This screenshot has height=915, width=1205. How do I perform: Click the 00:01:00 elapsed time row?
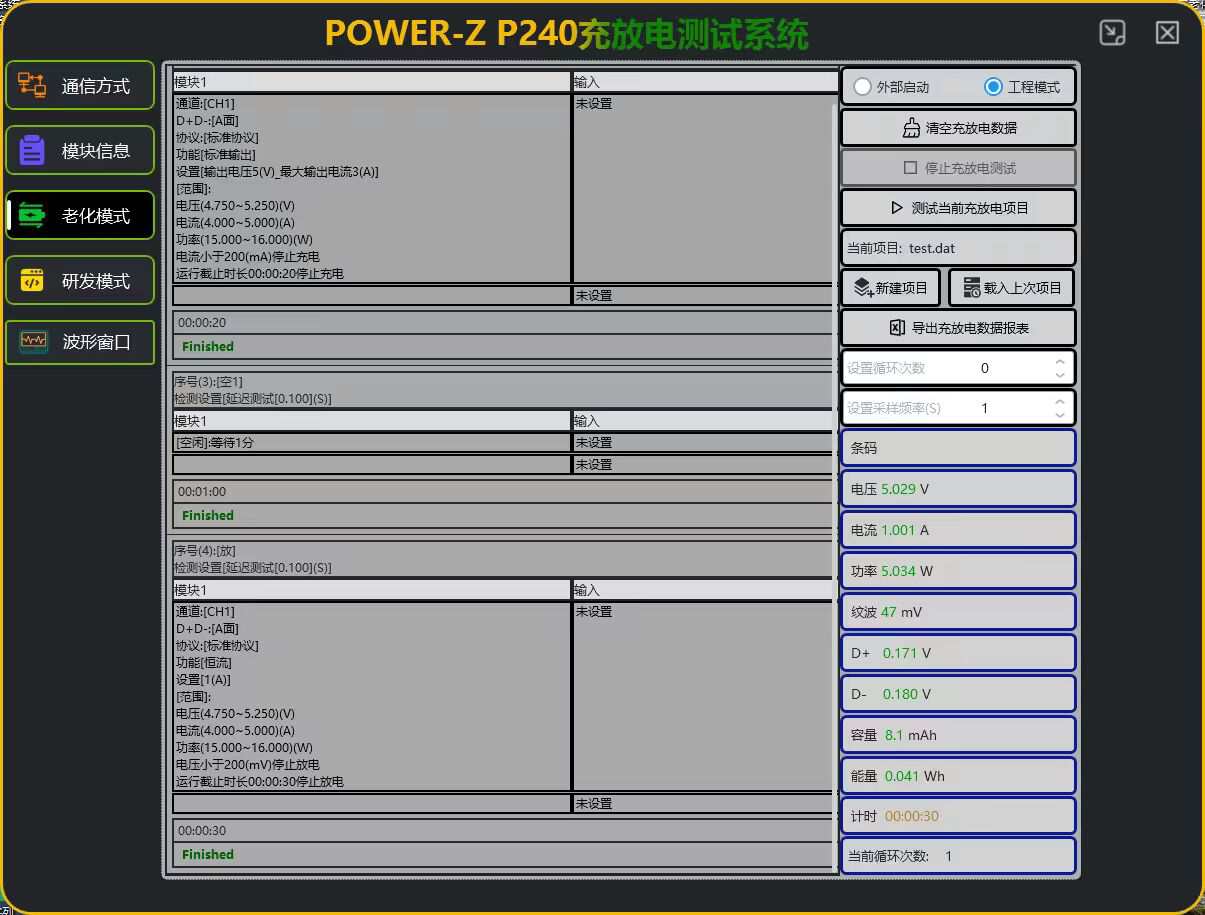click(x=502, y=492)
